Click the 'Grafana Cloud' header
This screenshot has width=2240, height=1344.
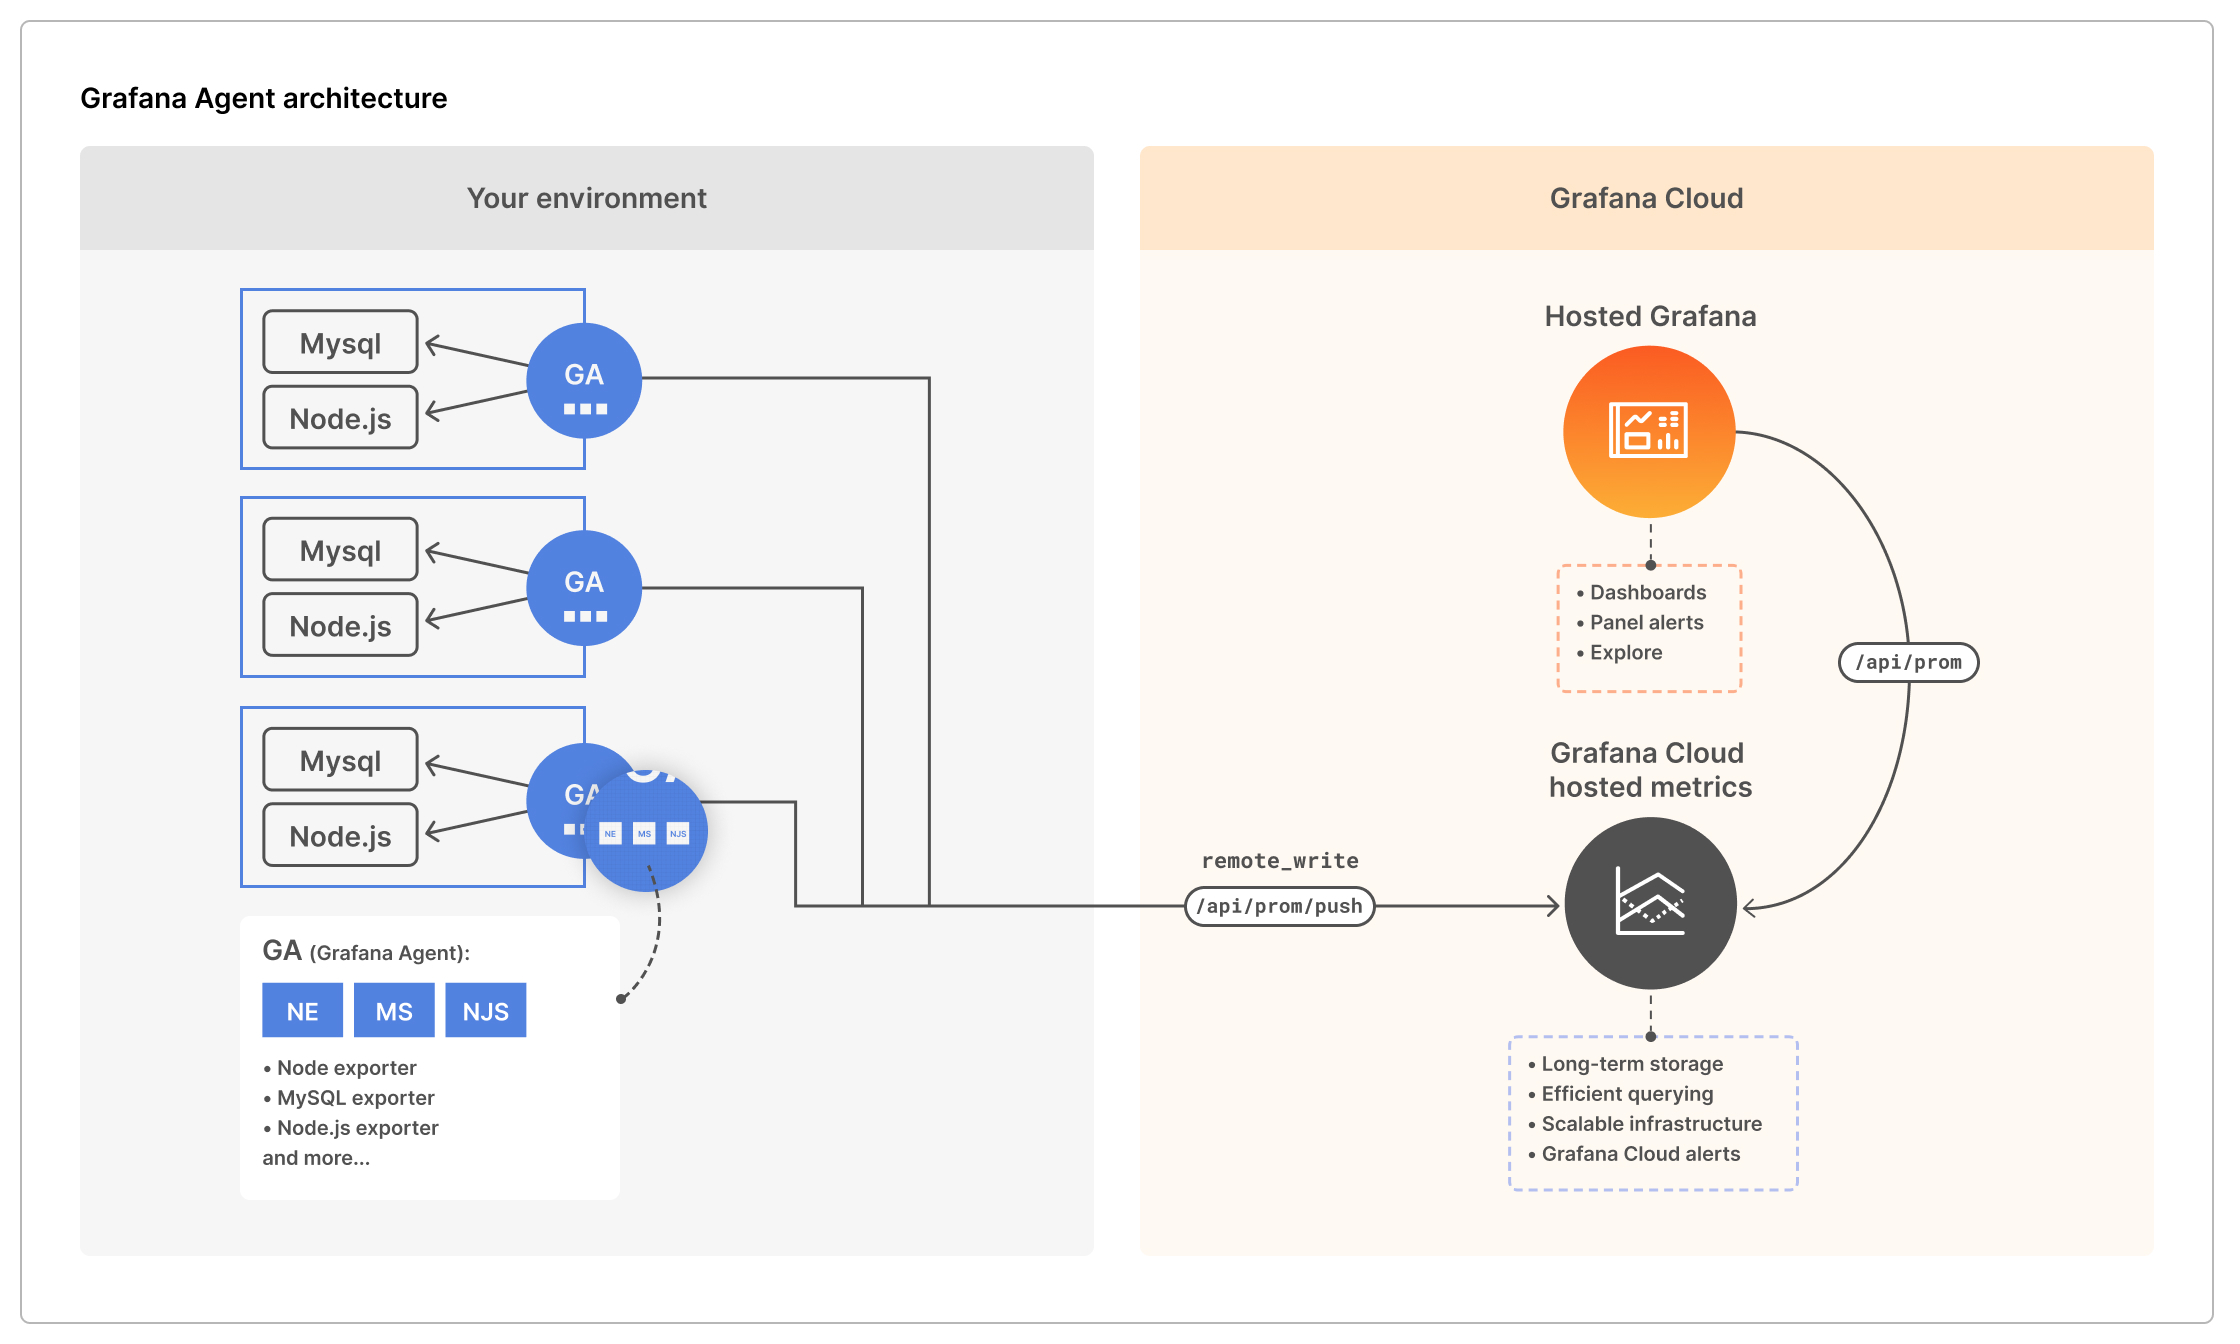[1647, 198]
